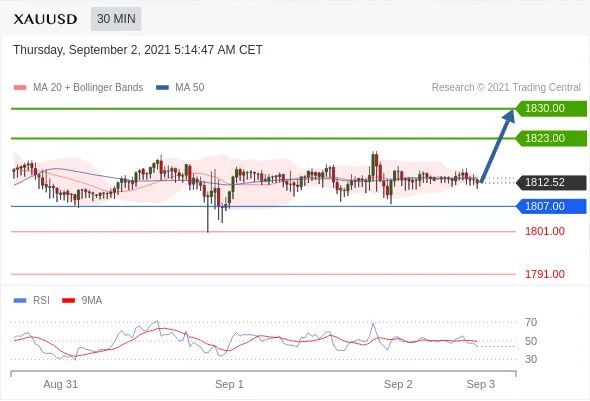590x401 pixels.
Task: Click the 1823.00 resistance price tag
Action: (x=551, y=138)
